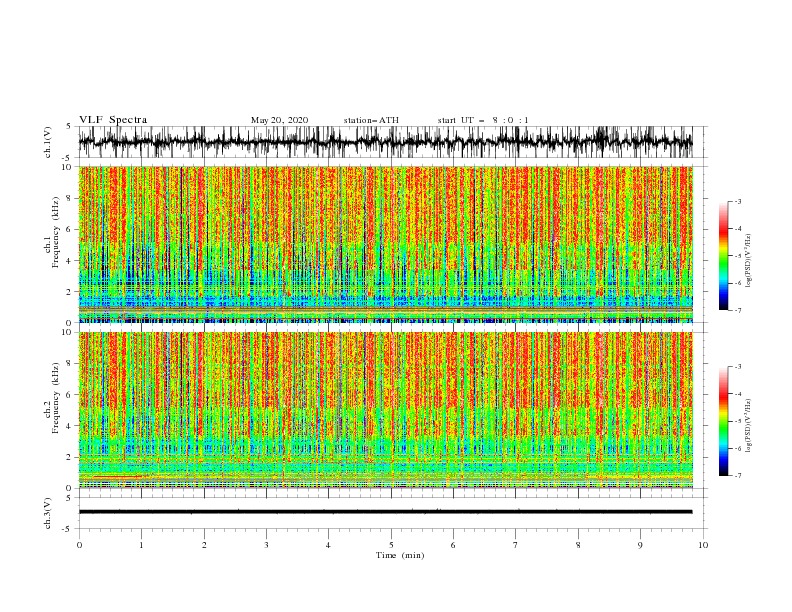Click the "5" tick on the time axis
This screenshot has height=612, width=792.
391,545
